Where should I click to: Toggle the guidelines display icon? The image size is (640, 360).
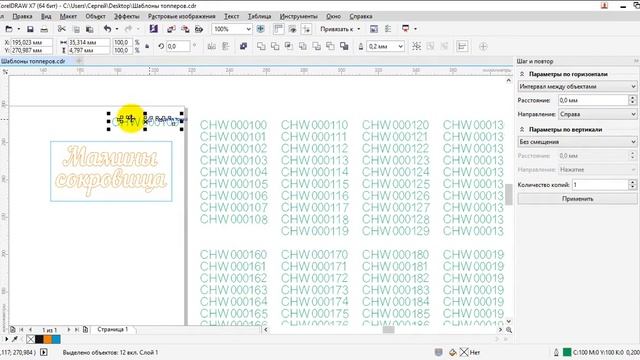[x=306, y=29]
